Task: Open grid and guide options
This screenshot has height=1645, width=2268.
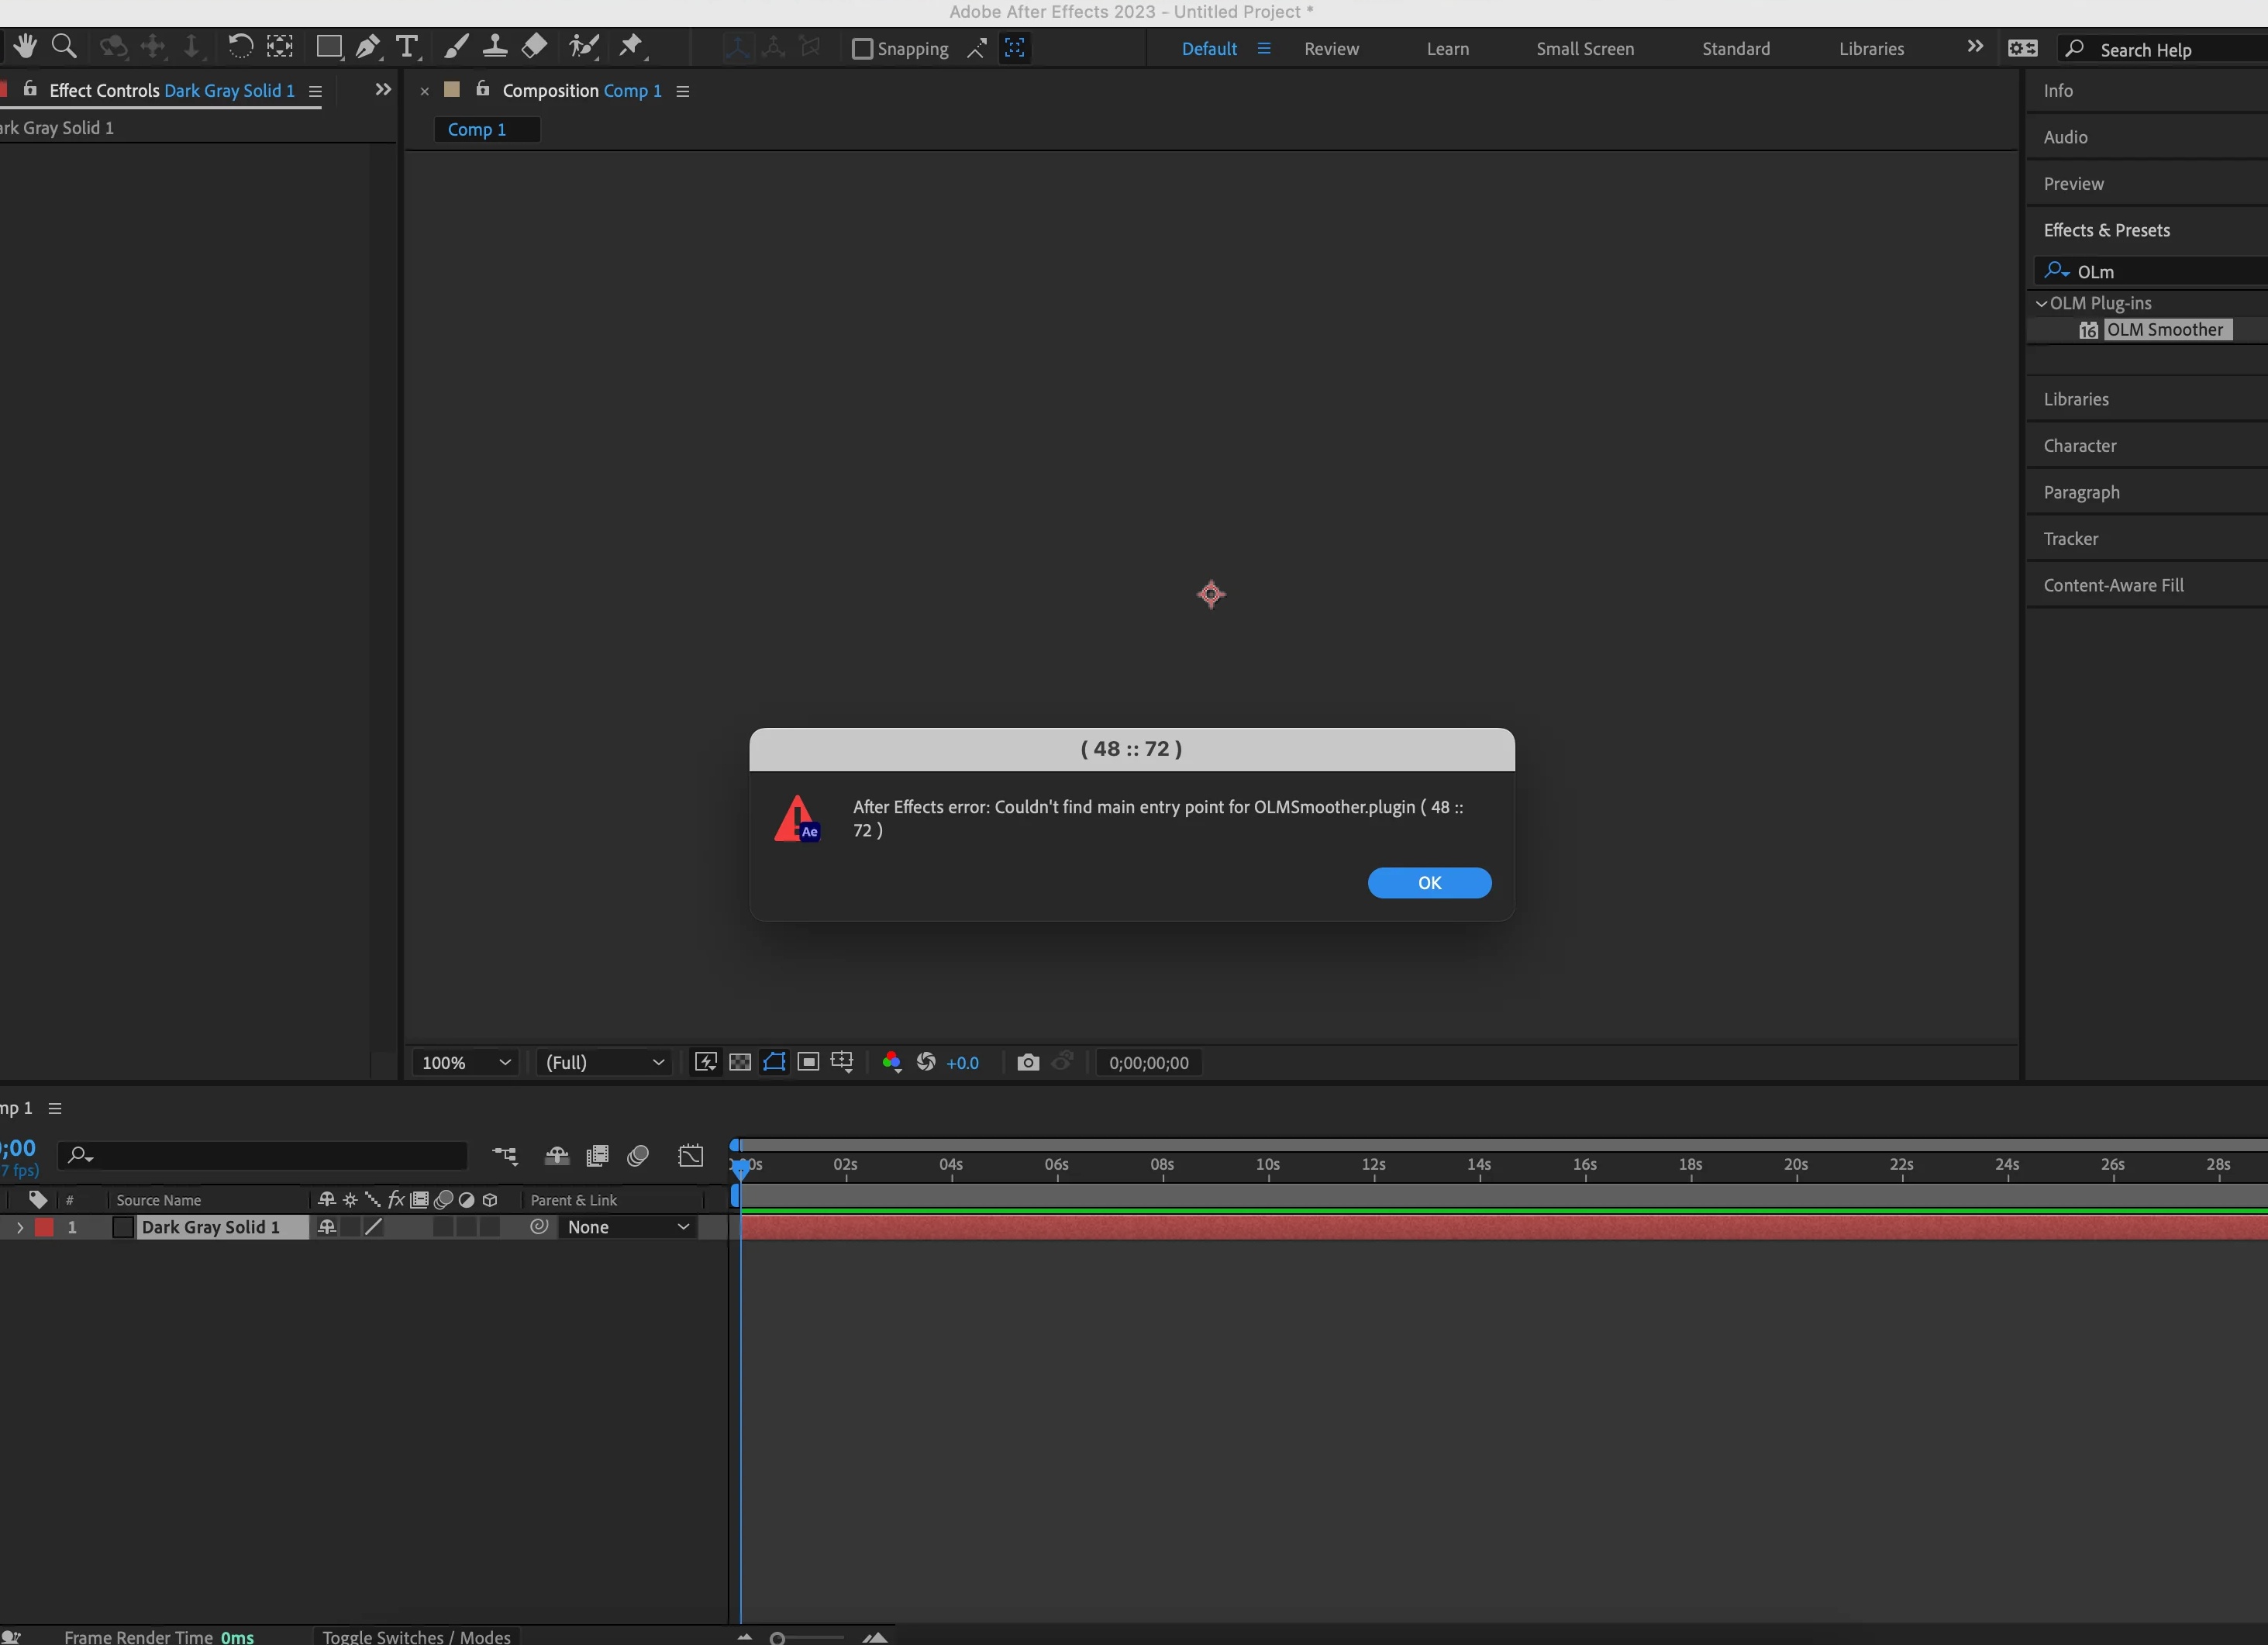Action: pos(842,1062)
